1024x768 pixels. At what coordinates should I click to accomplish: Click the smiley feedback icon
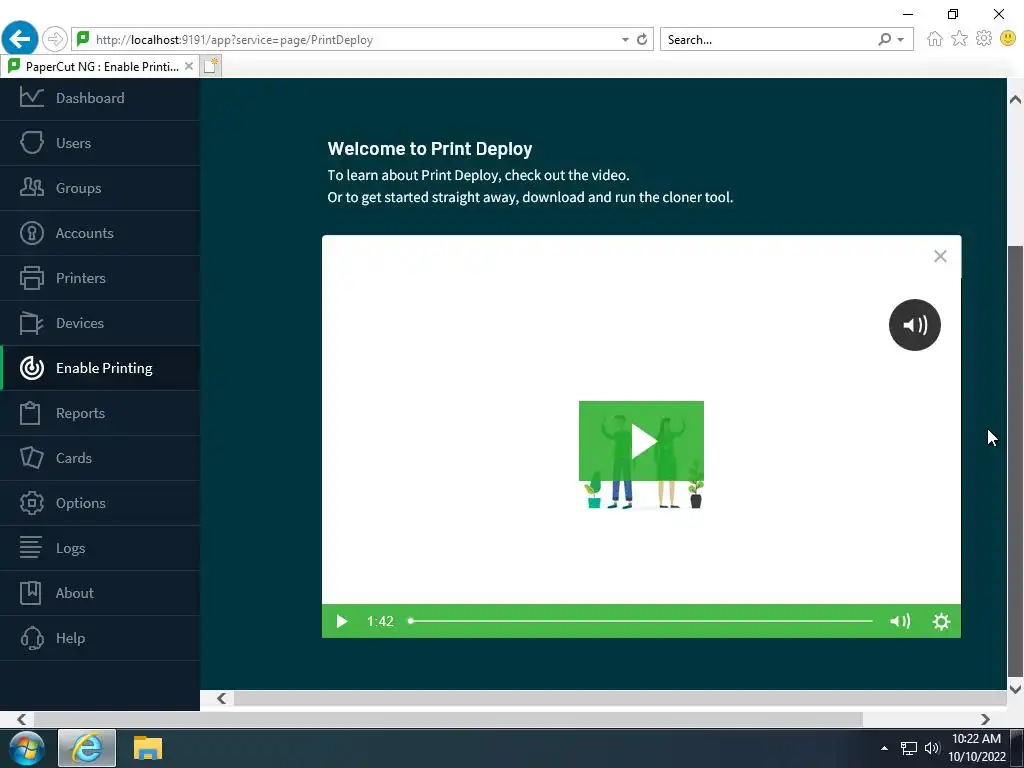click(1008, 39)
